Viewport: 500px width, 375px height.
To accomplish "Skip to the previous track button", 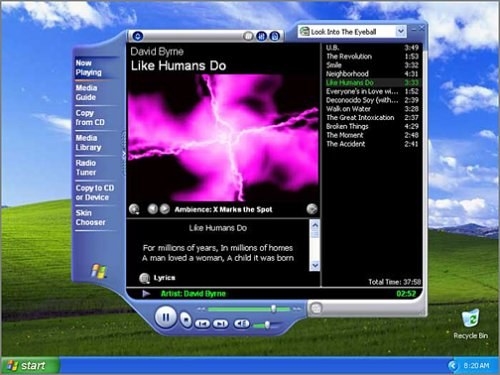I will pos(202,323).
